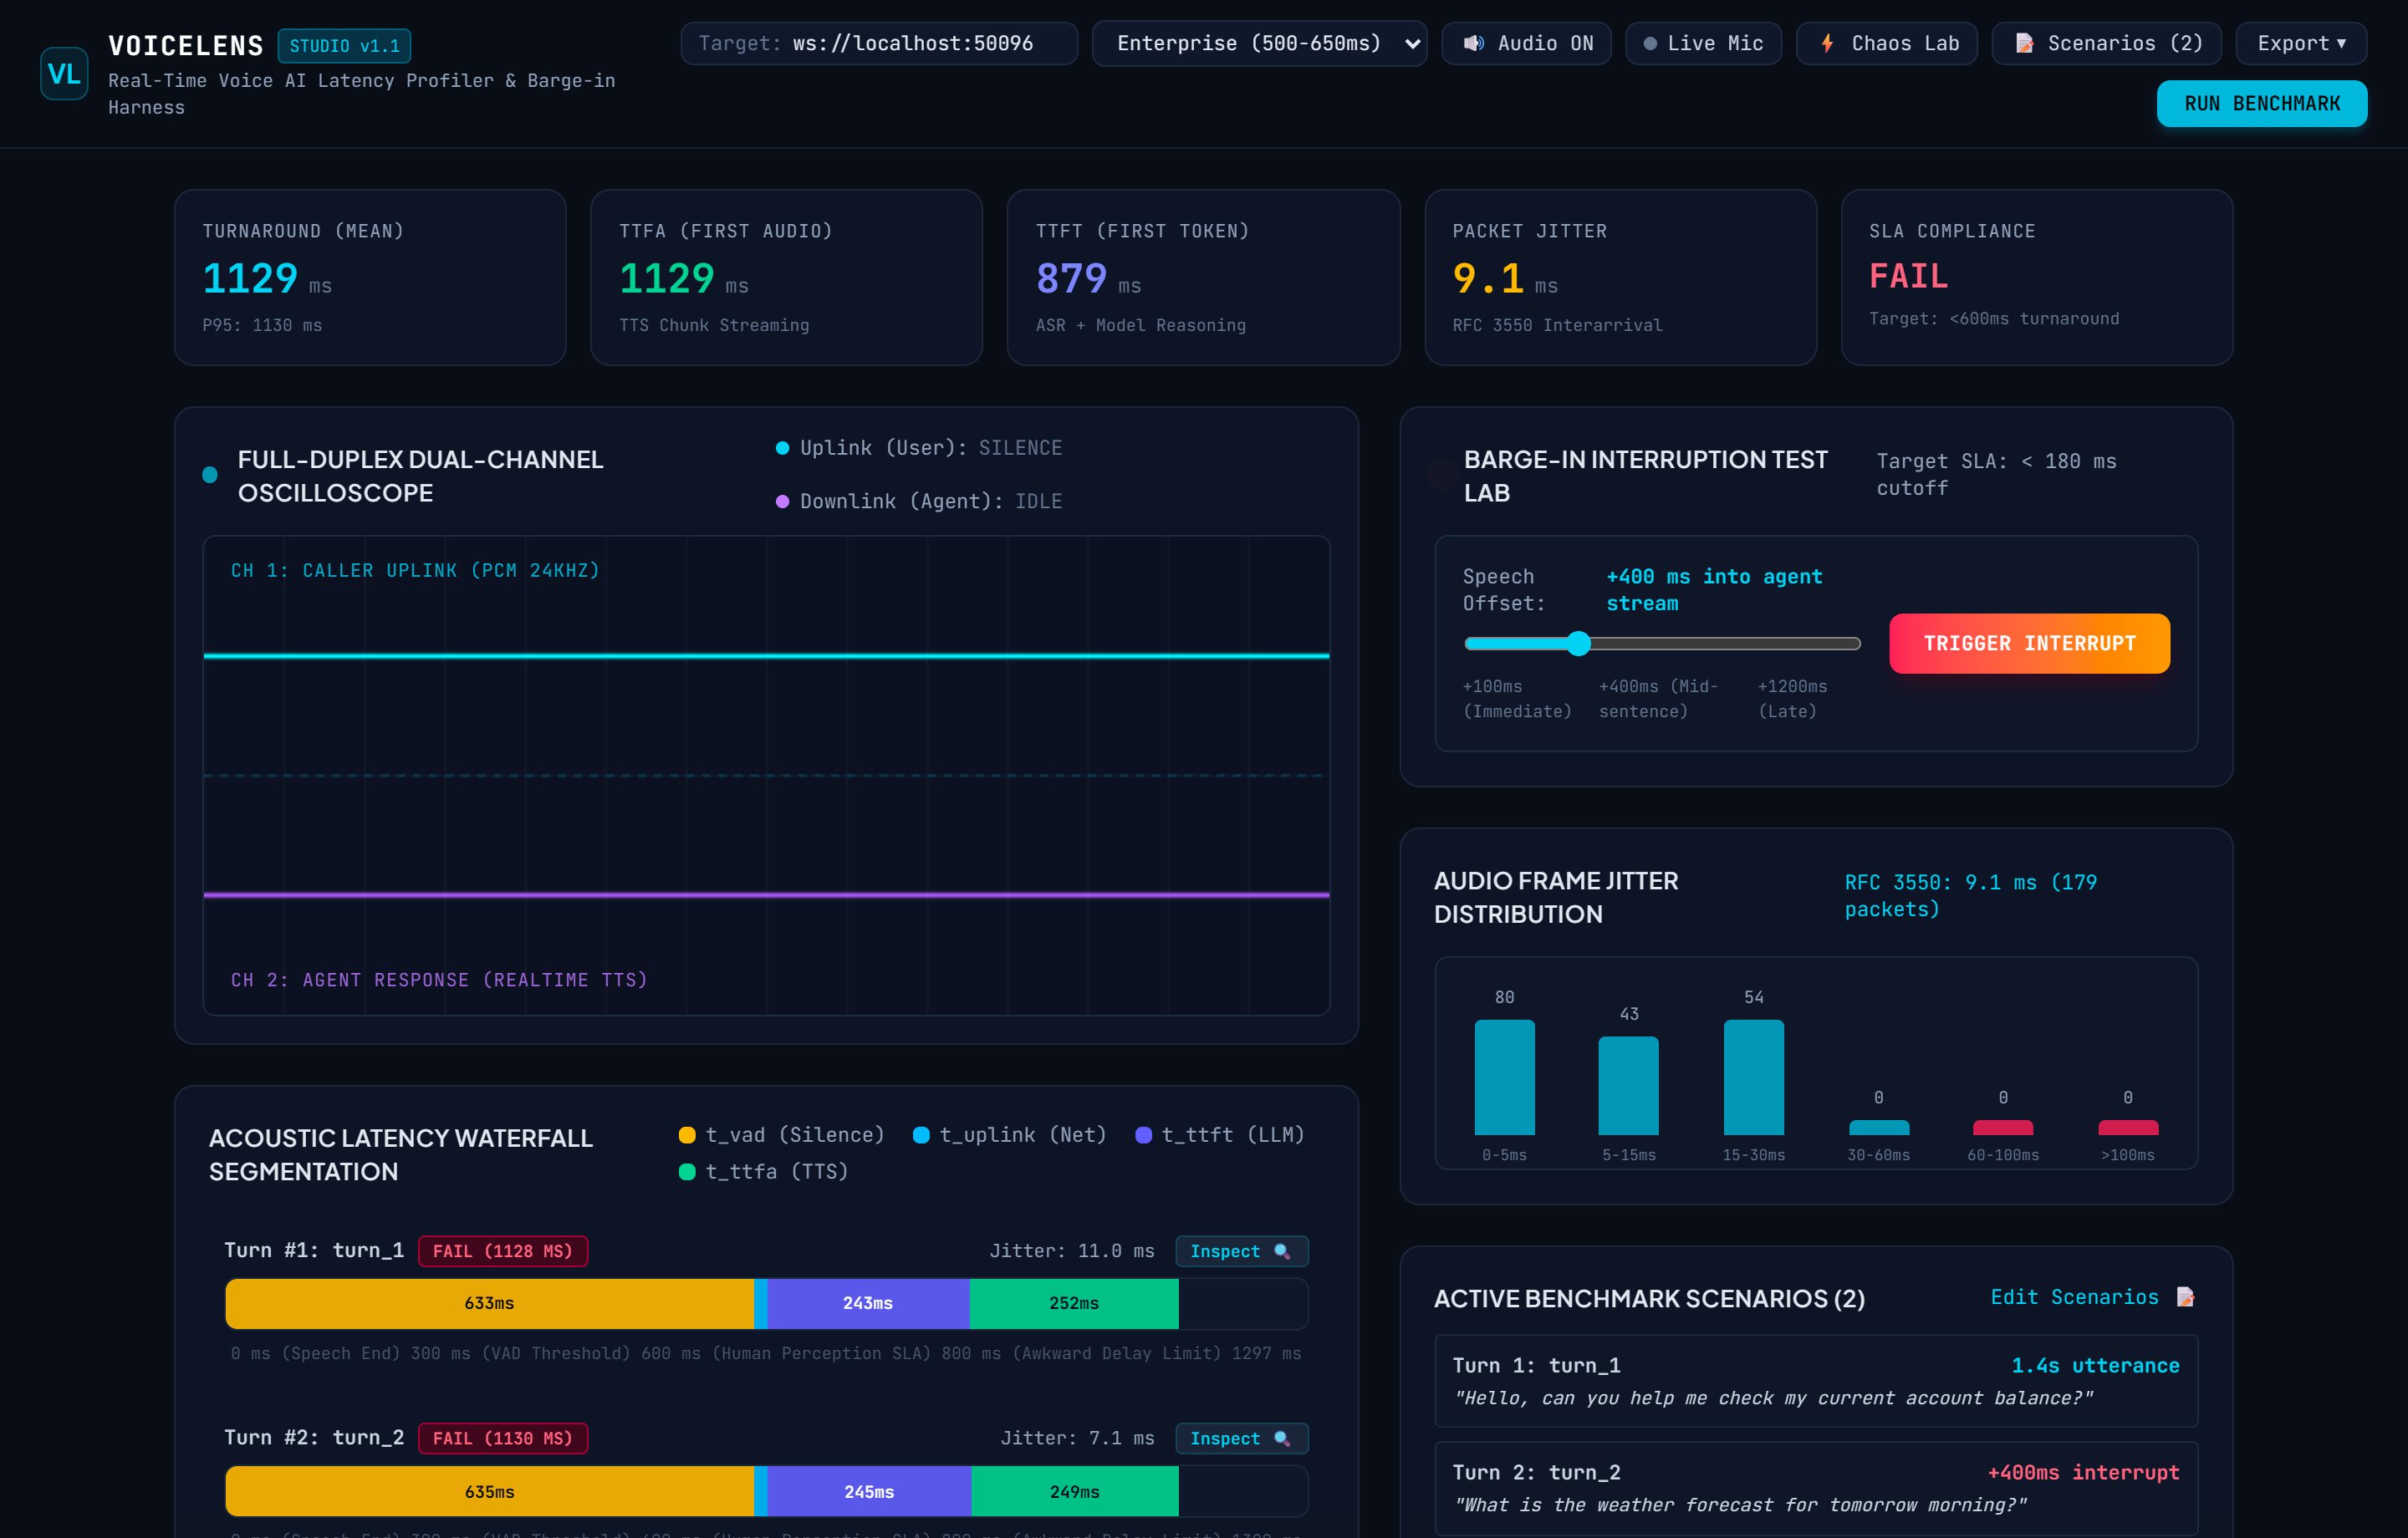Click the Uplink (User): SILENCE status
Image resolution: width=2408 pixels, height=1538 pixels.
[x=919, y=448]
